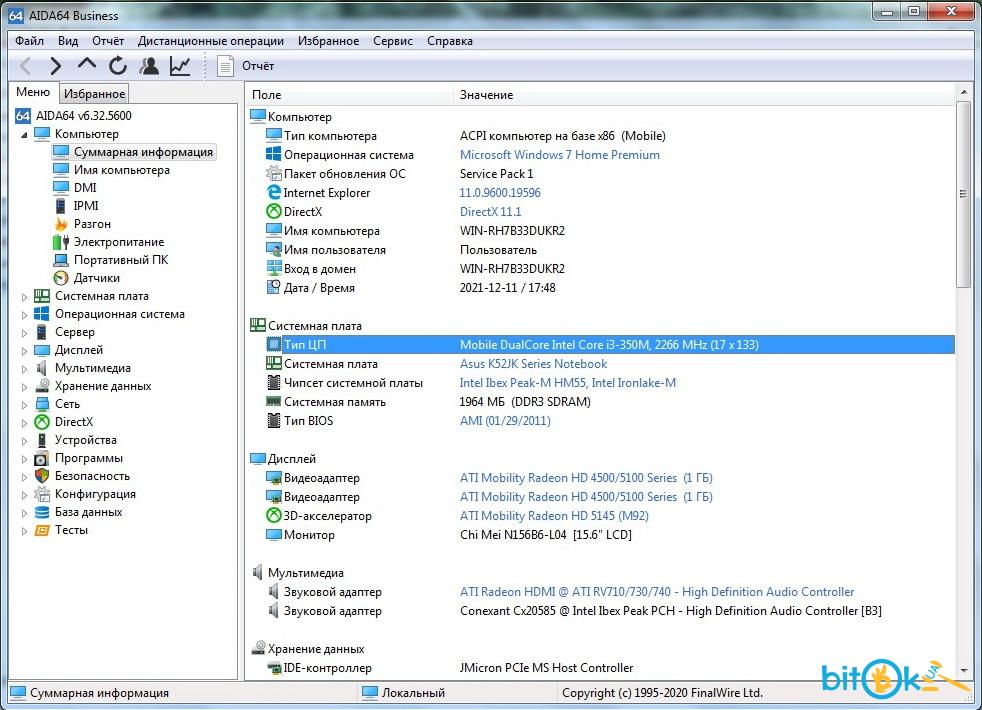Click the 3D-акселератор row icon

[x=274, y=515]
